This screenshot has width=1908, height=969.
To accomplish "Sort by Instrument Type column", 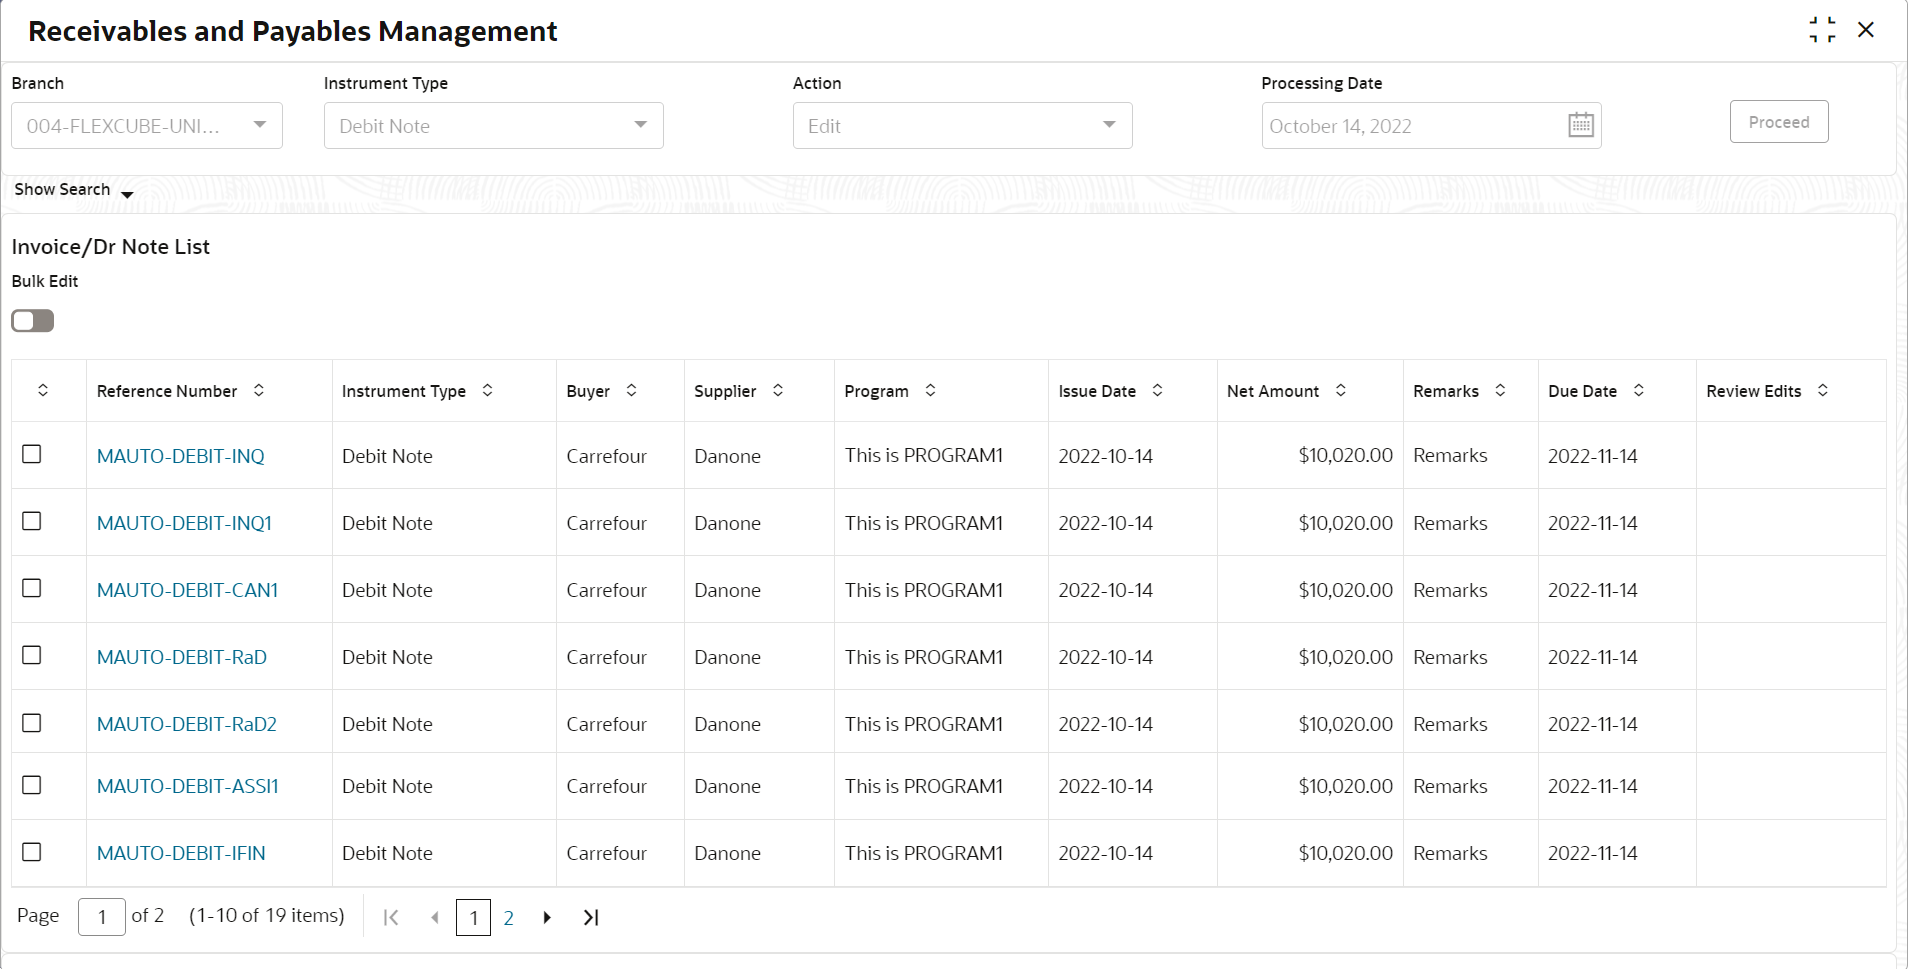I will 488,390.
